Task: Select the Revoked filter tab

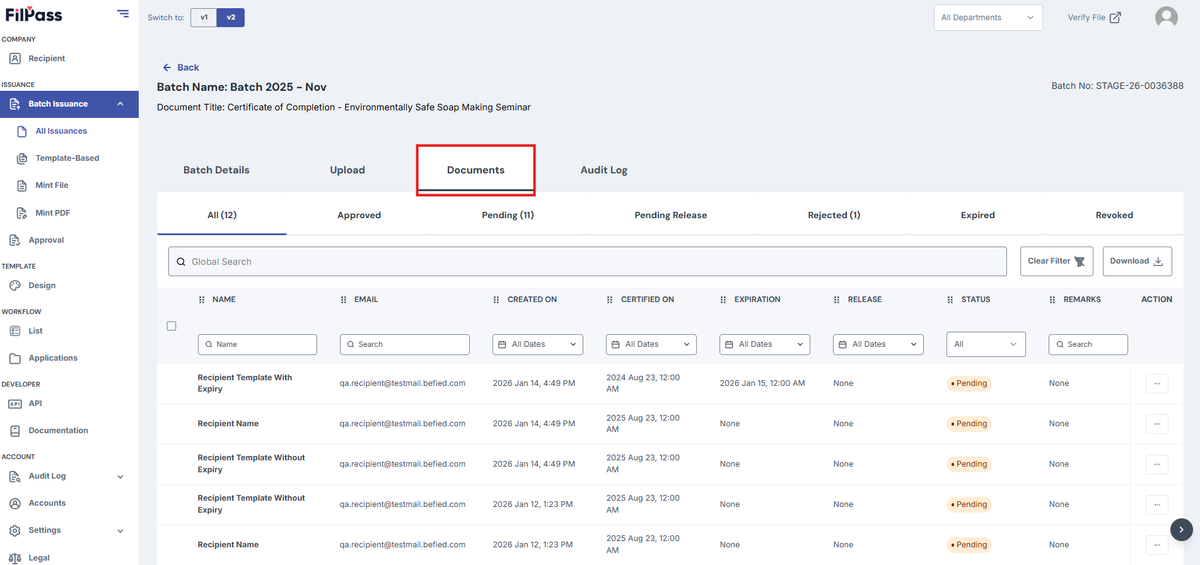Action: point(1113,215)
